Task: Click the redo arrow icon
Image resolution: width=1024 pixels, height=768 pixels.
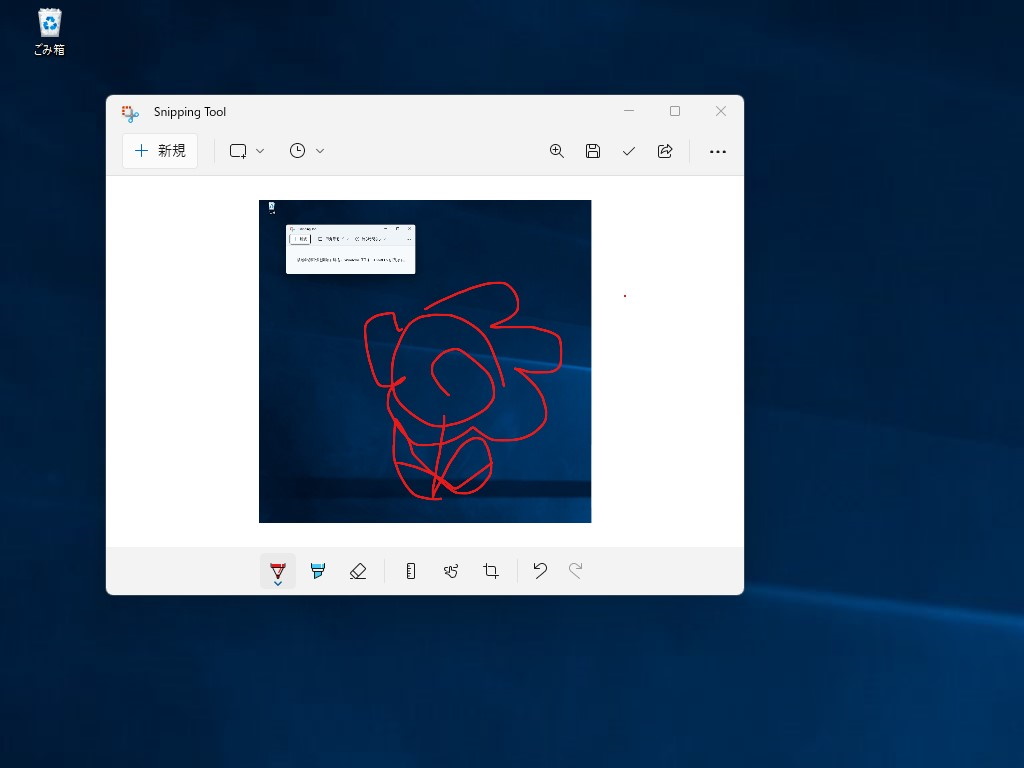Action: 575,571
